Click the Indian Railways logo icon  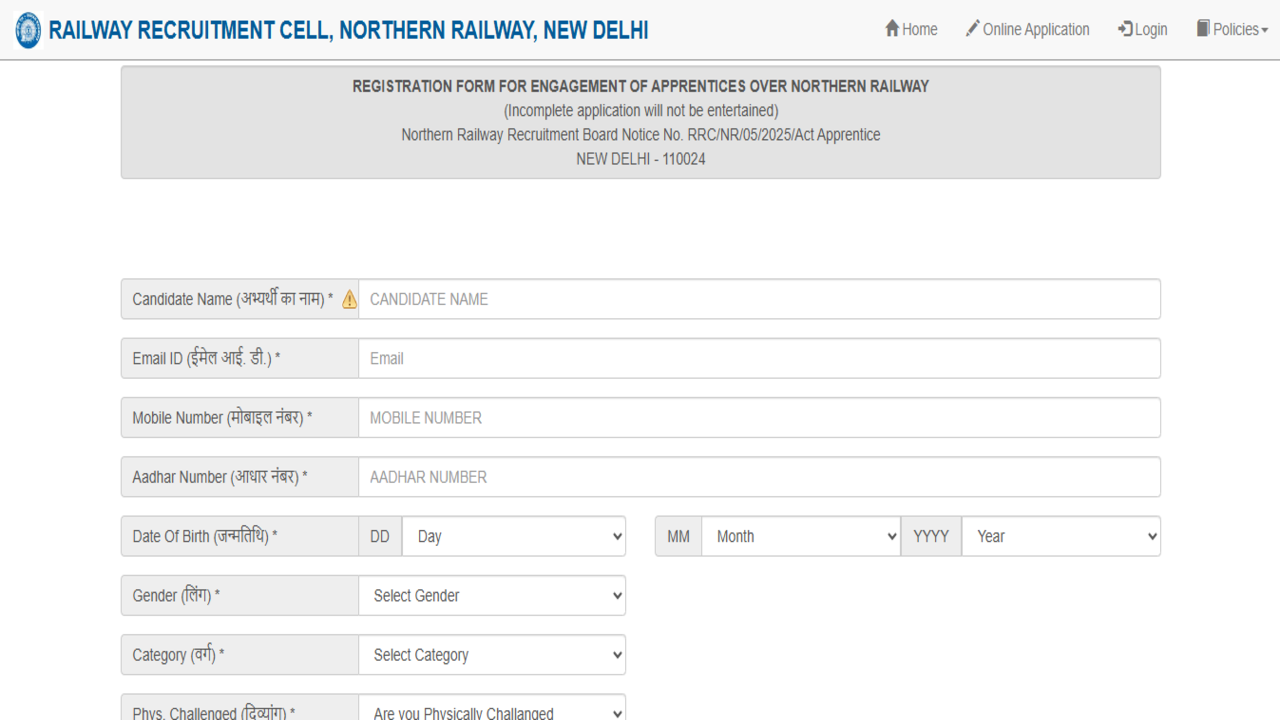[x=29, y=30]
